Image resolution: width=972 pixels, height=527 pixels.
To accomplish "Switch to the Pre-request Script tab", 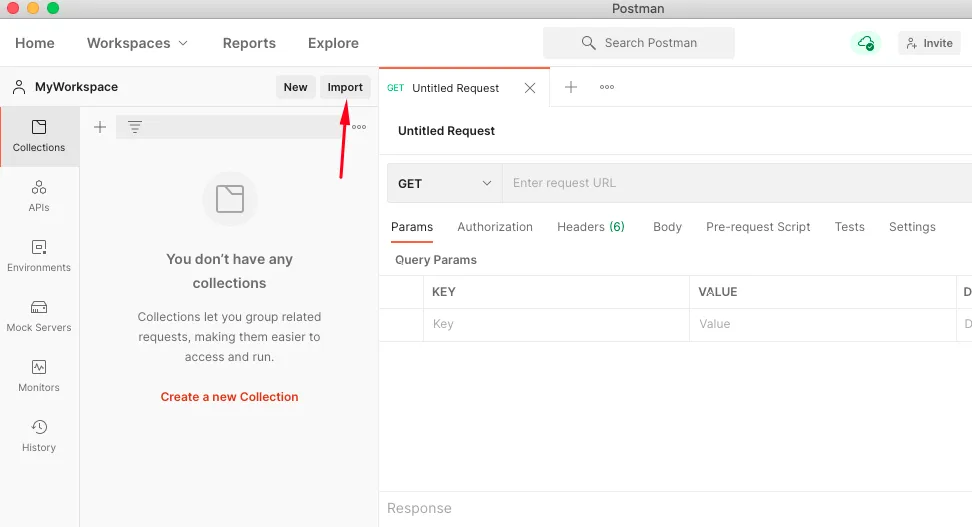I will 758,227.
